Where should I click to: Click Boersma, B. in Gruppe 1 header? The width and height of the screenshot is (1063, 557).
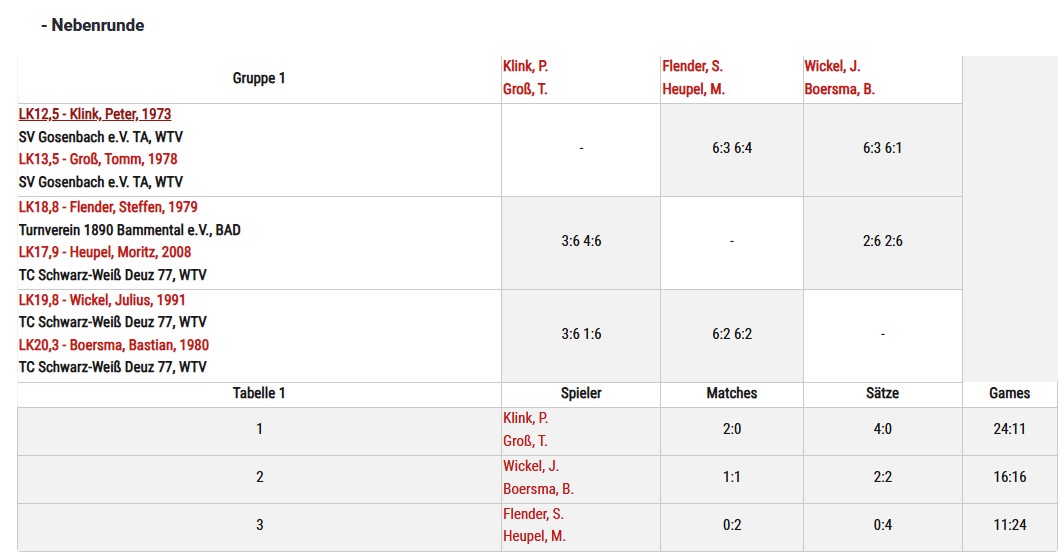point(839,89)
